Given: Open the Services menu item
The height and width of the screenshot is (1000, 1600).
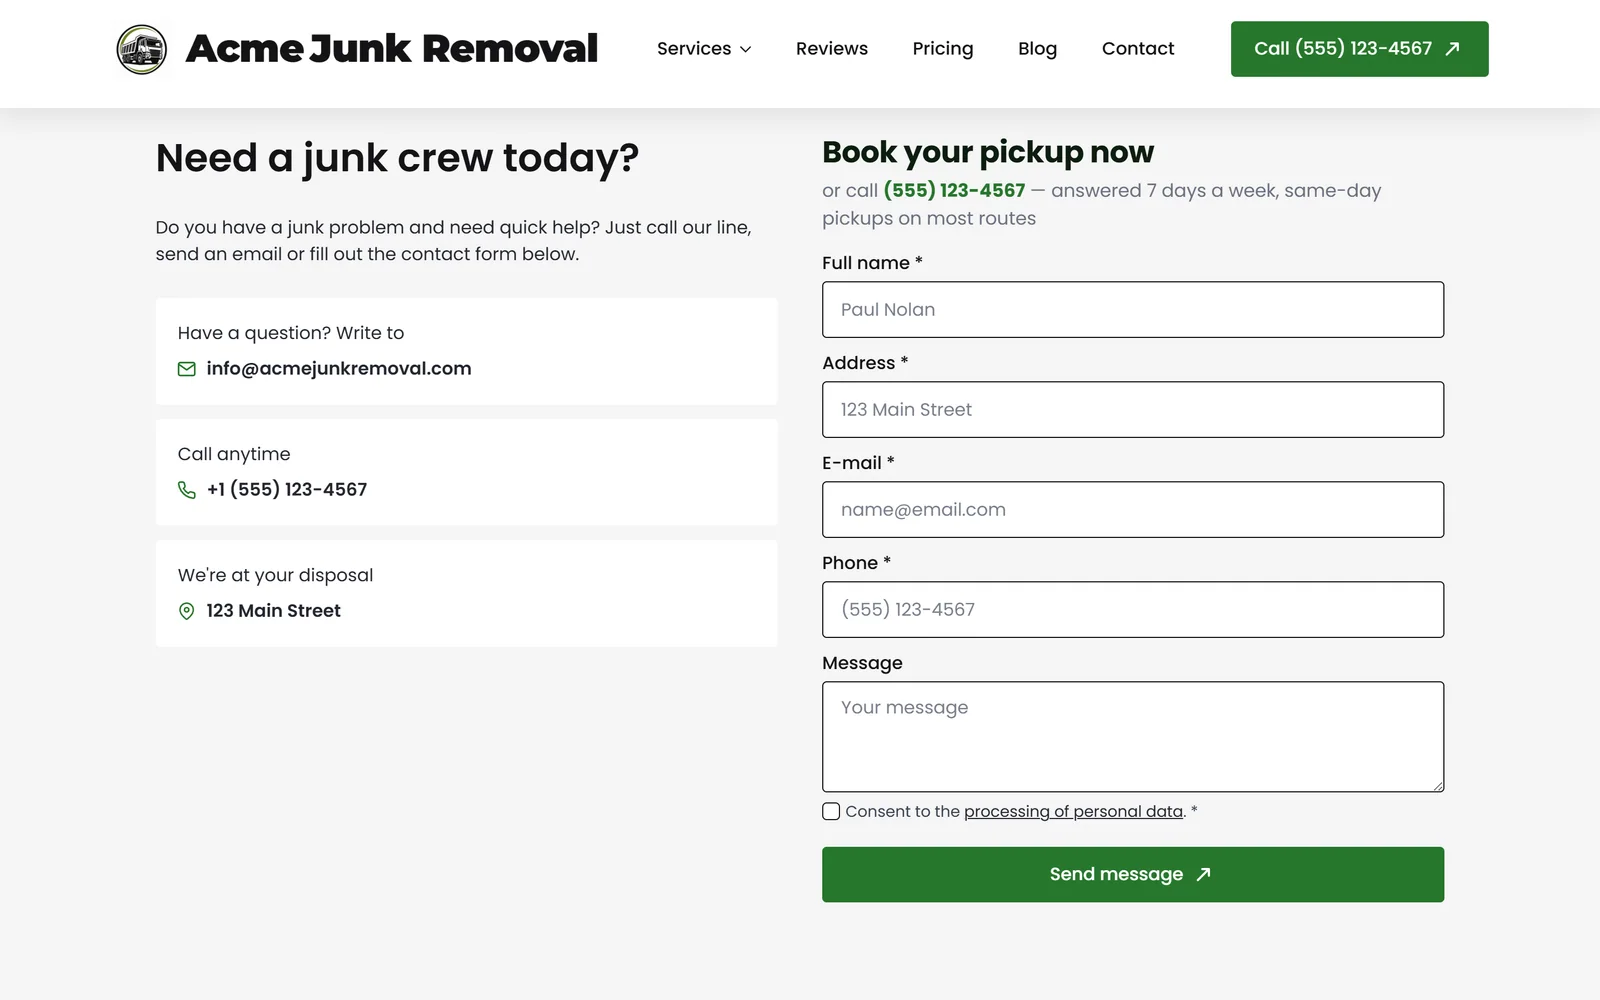Looking at the screenshot, I should click(704, 48).
